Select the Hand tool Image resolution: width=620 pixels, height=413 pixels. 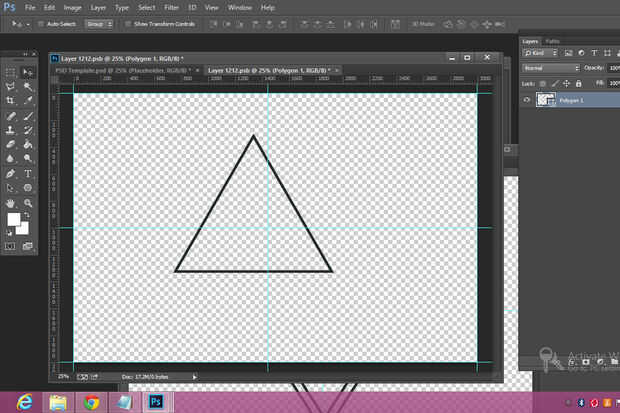10,203
